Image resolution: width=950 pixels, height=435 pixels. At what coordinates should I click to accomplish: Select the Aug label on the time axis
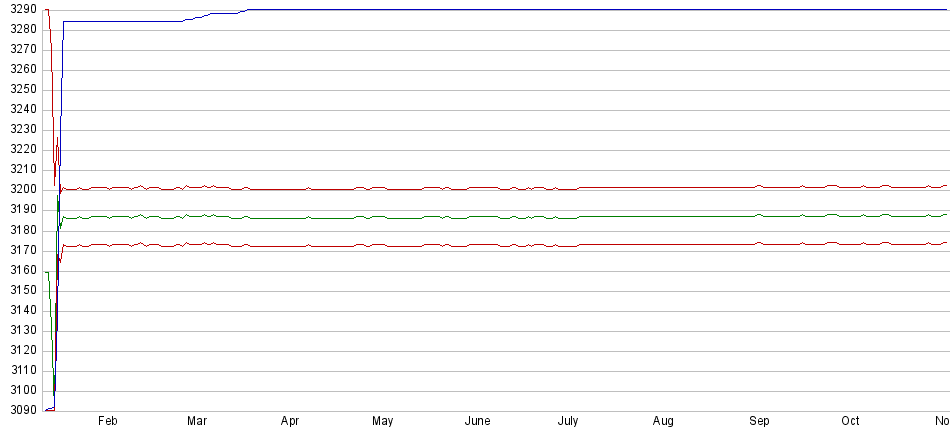662,422
